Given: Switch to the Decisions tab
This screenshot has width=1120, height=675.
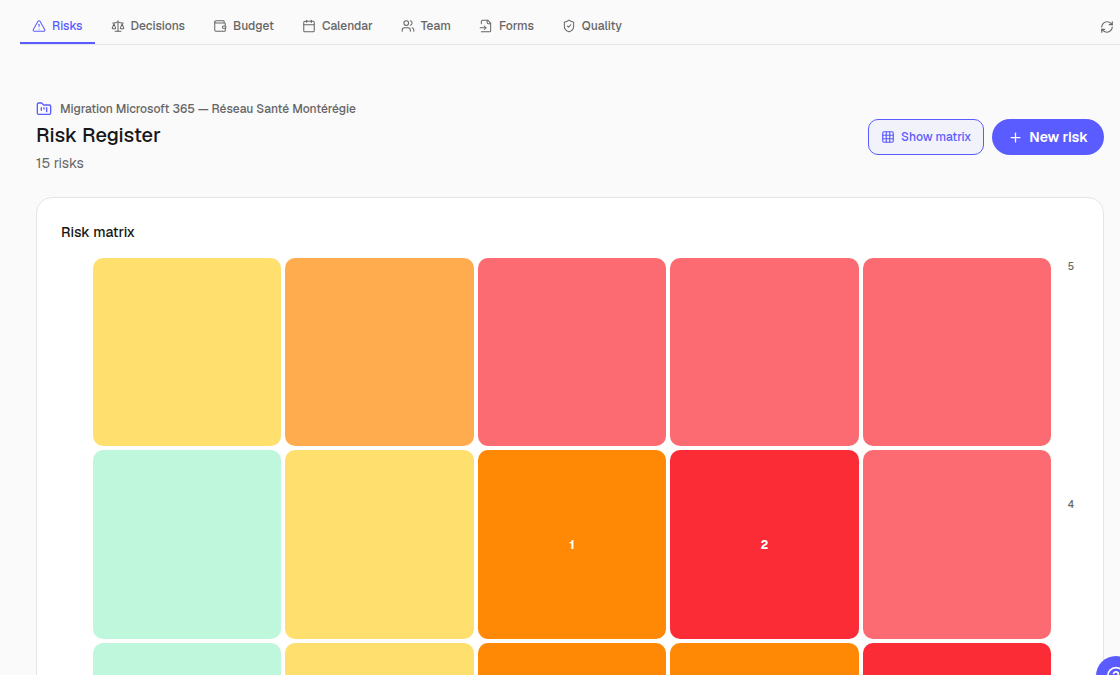Looking at the screenshot, I should 148,26.
